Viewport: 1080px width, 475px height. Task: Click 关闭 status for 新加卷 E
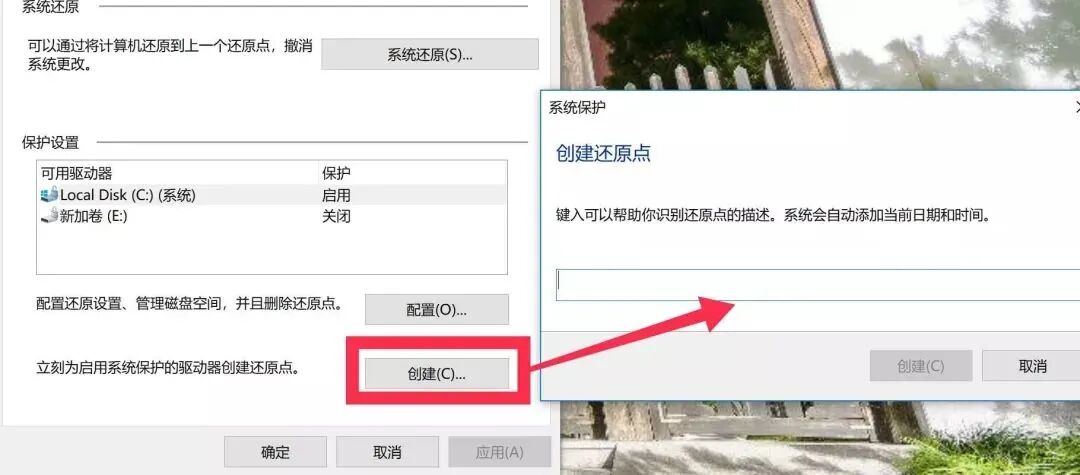click(x=336, y=216)
